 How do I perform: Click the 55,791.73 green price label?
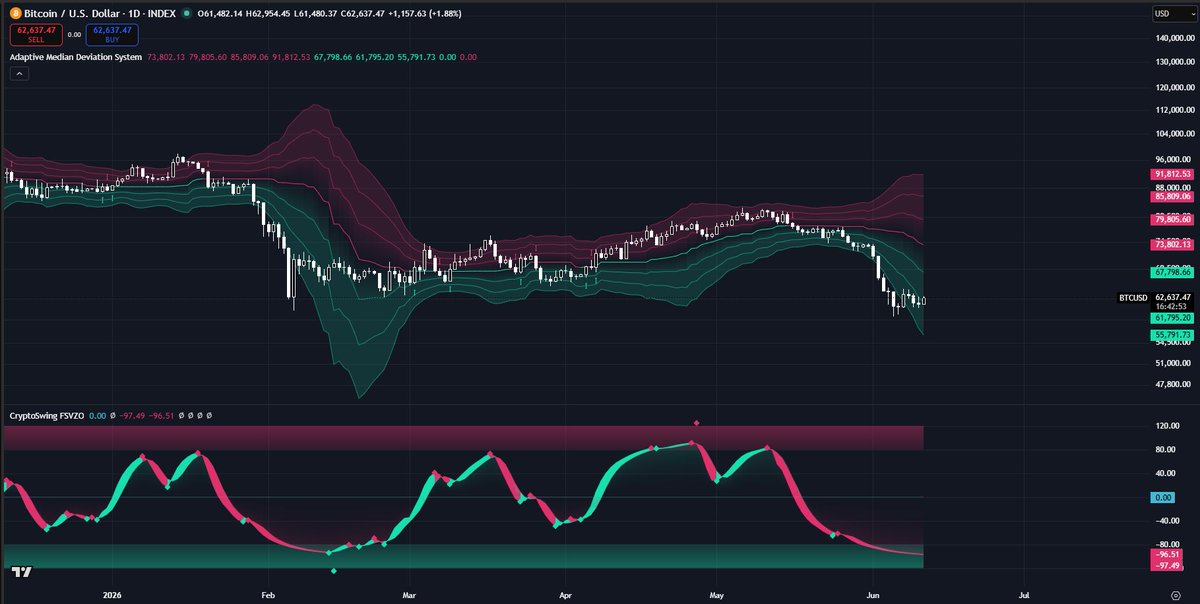[1172, 335]
